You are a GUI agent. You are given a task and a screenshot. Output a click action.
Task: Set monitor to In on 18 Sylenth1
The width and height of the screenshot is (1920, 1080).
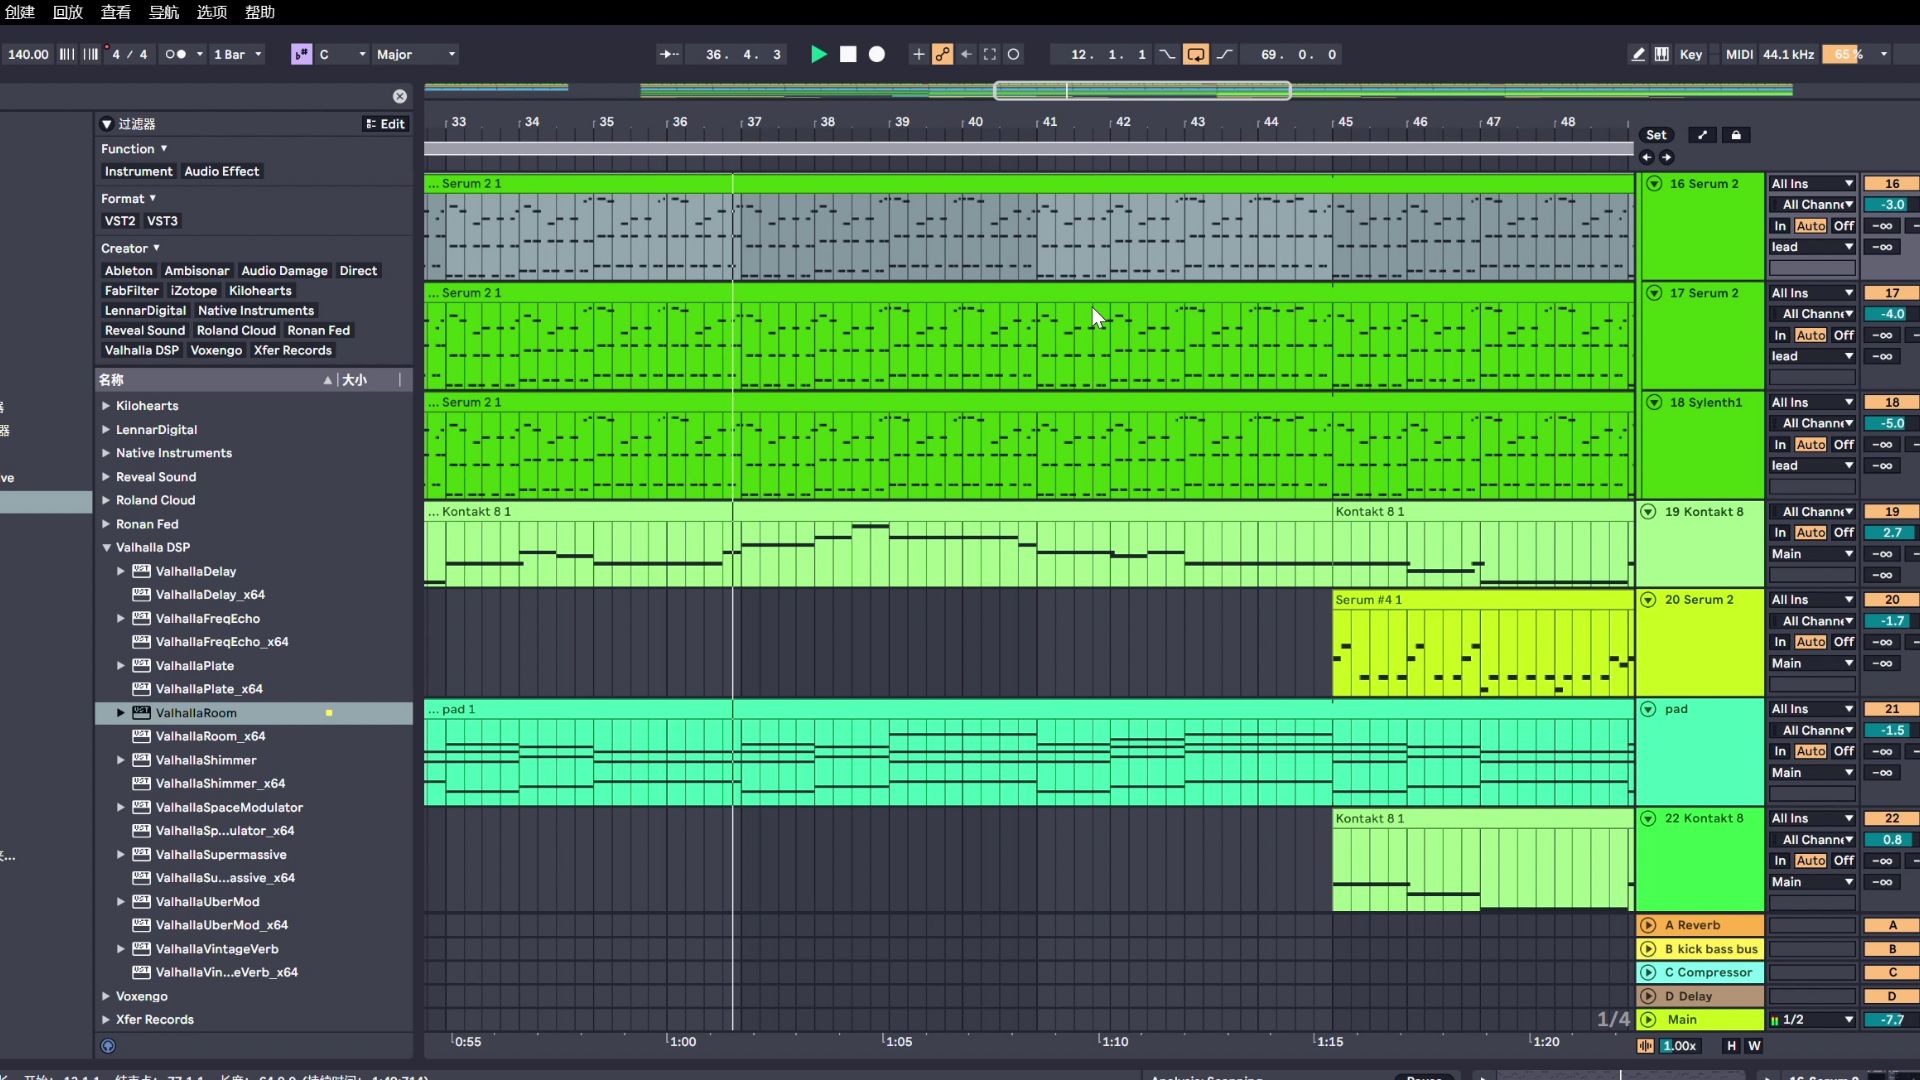pyautogui.click(x=1780, y=445)
